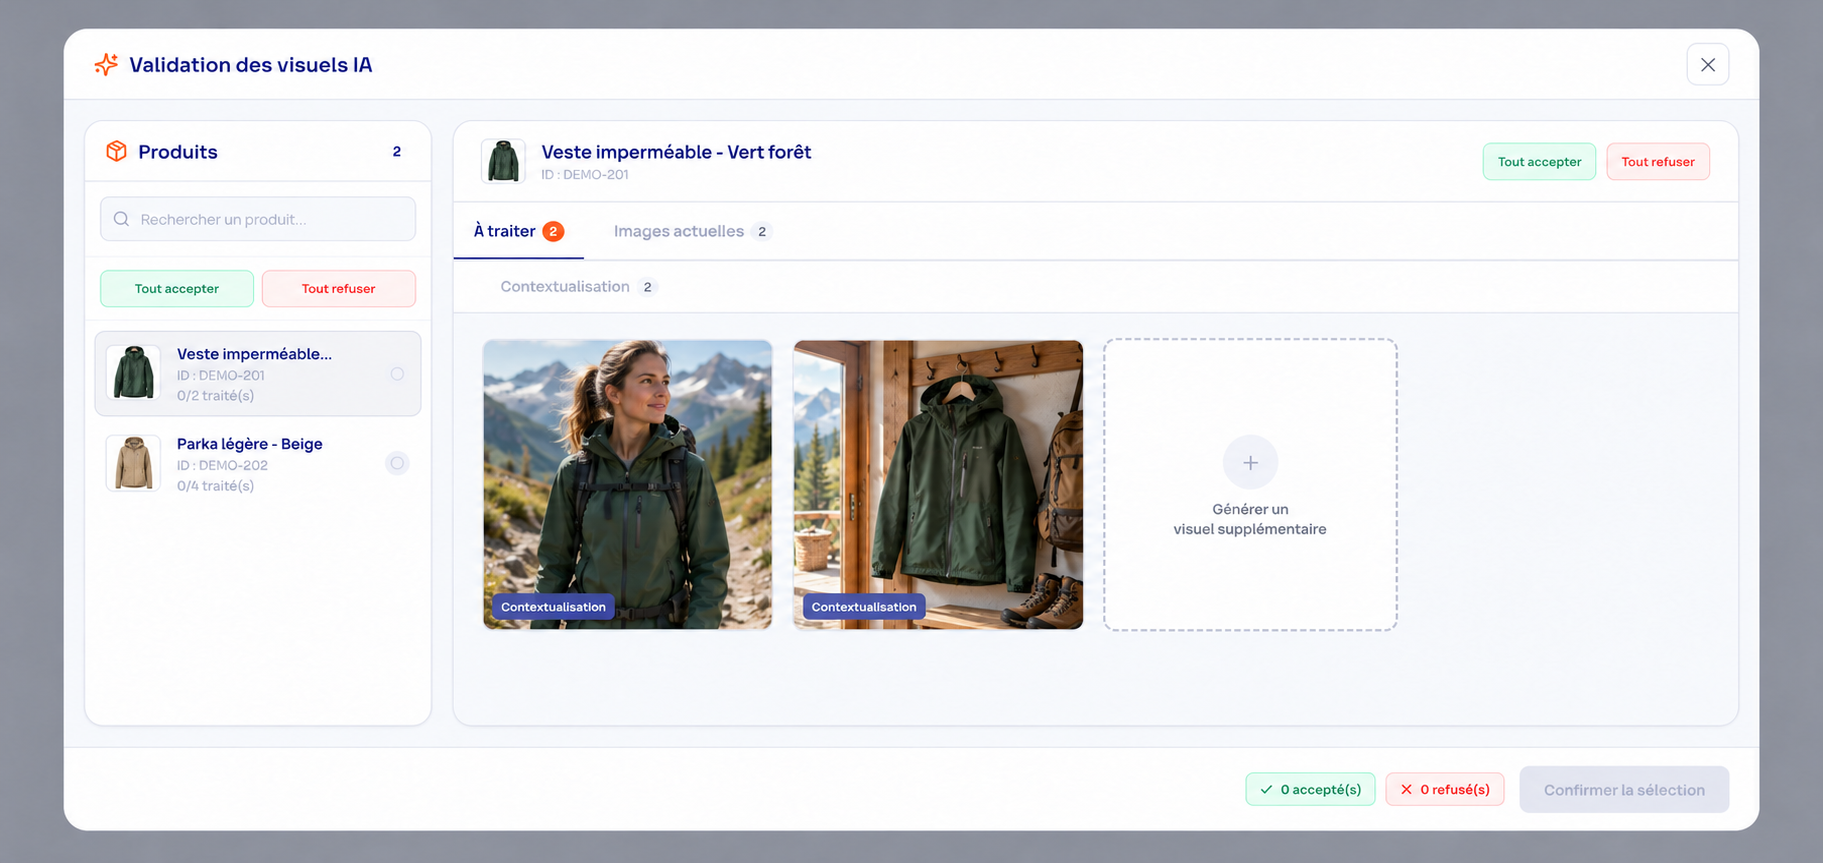Click the 0 refusé(s) counter badge

pos(1445,790)
